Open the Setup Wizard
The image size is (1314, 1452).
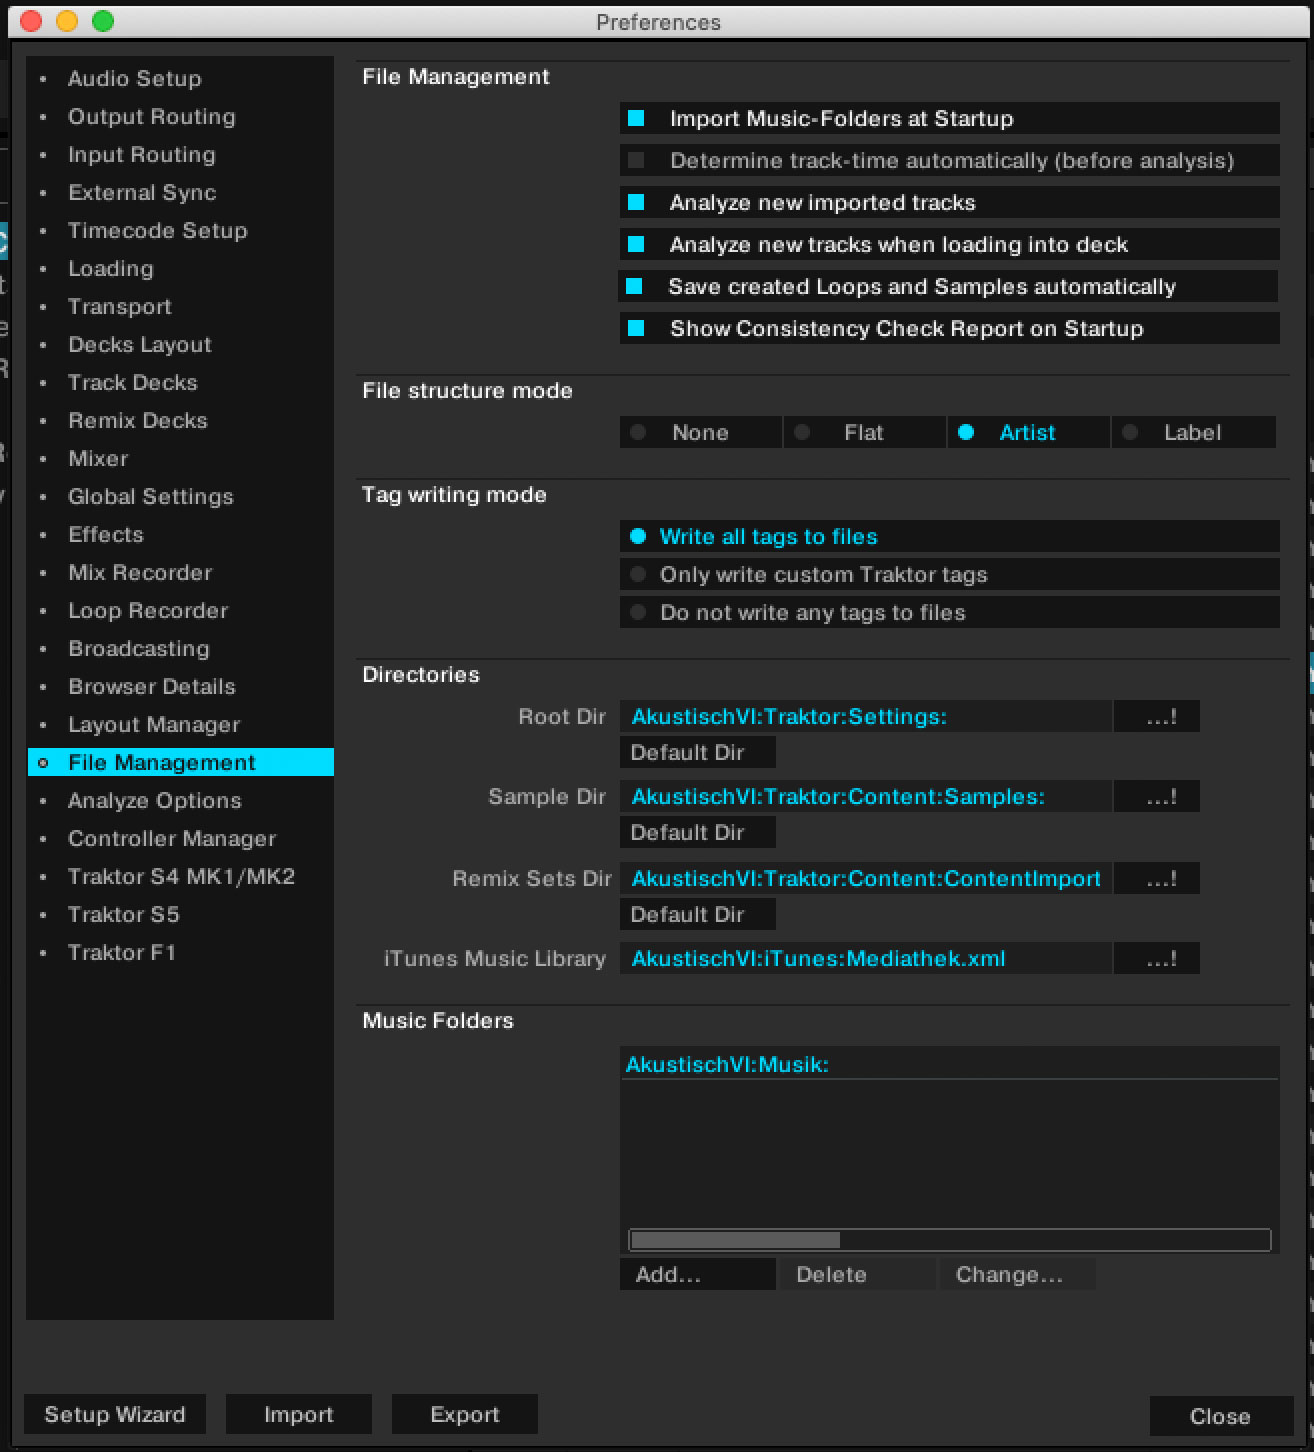point(115,1415)
